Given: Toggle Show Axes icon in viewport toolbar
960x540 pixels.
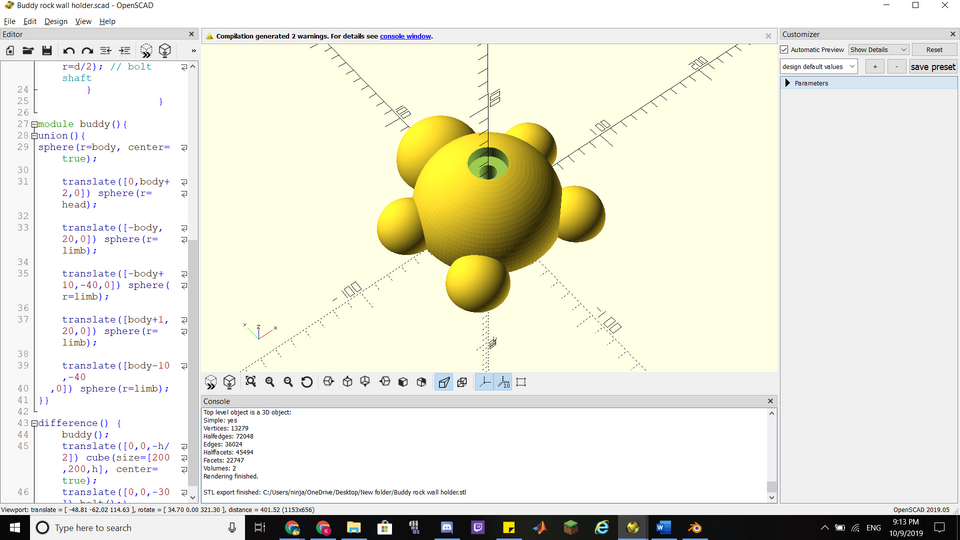Looking at the screenshot, I should pyautogui.click(x=484, y=382).
